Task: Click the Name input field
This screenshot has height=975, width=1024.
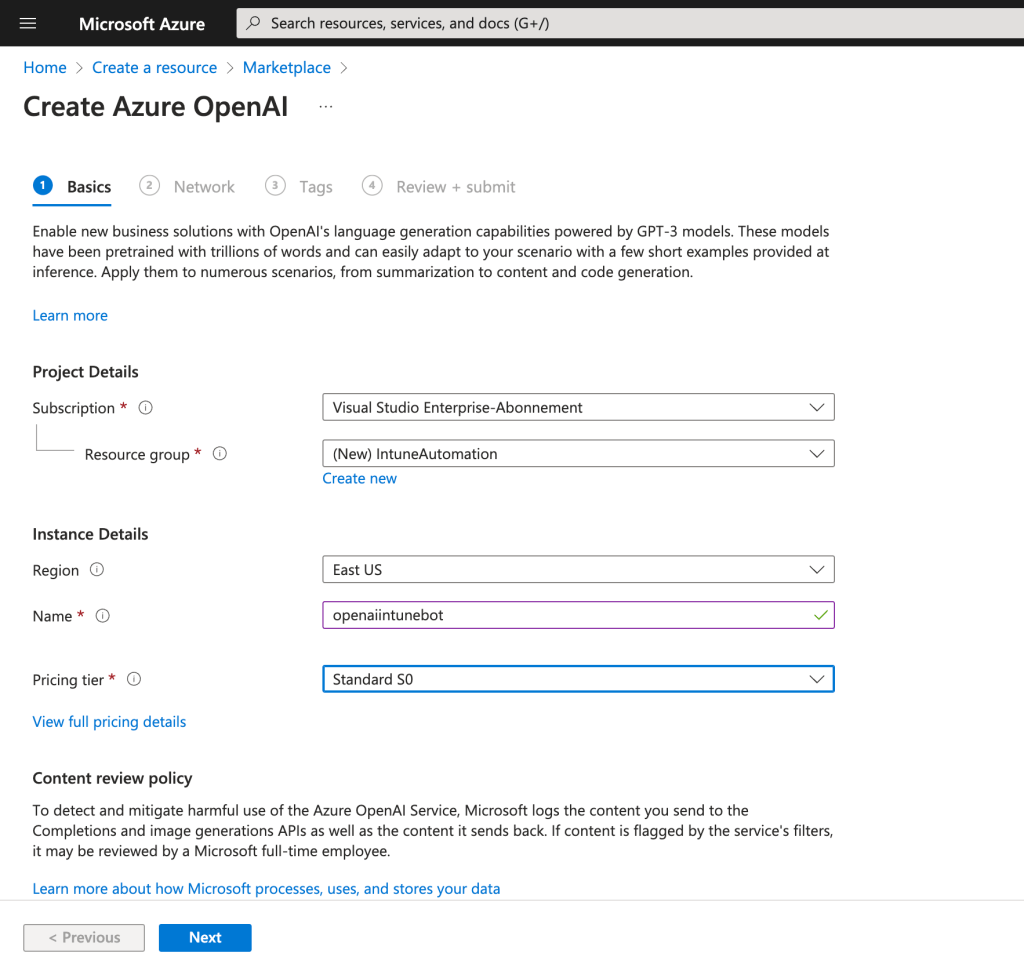Action: 565,616
